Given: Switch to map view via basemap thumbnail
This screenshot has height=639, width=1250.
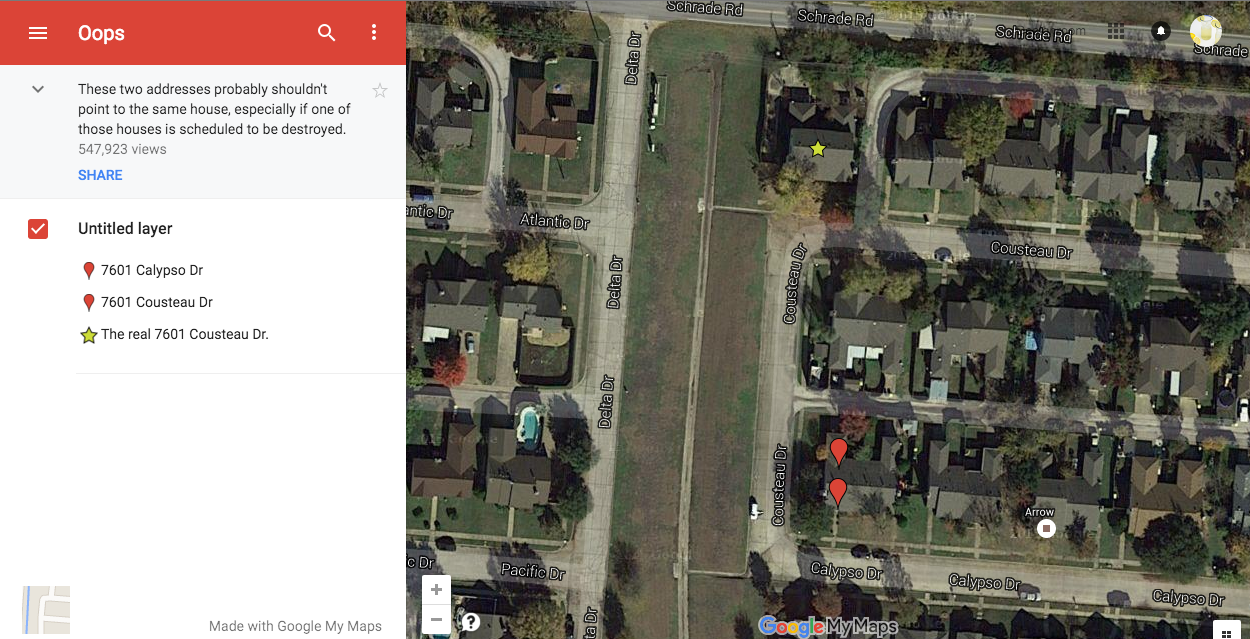Looking at the screenshot, I should coord(46,610).
